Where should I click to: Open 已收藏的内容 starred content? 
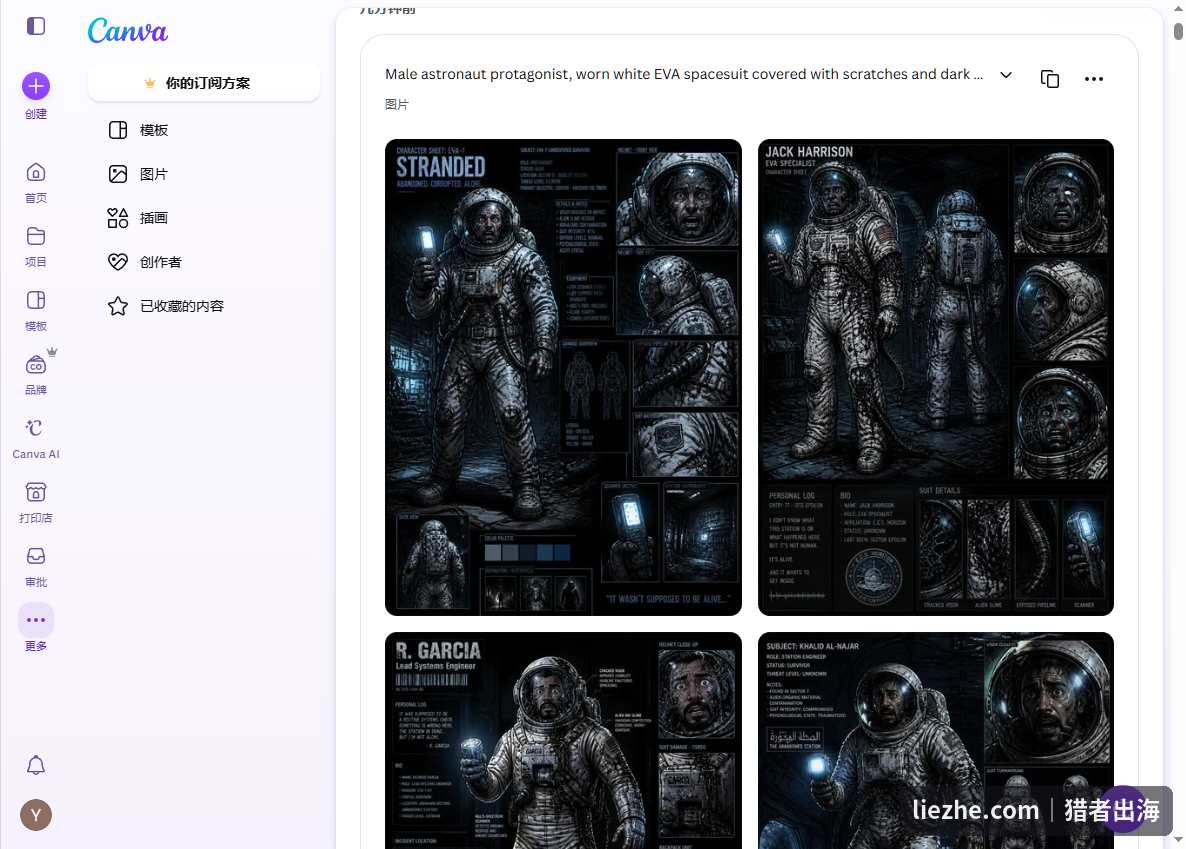pyautogui.click(x=203, y=306)
